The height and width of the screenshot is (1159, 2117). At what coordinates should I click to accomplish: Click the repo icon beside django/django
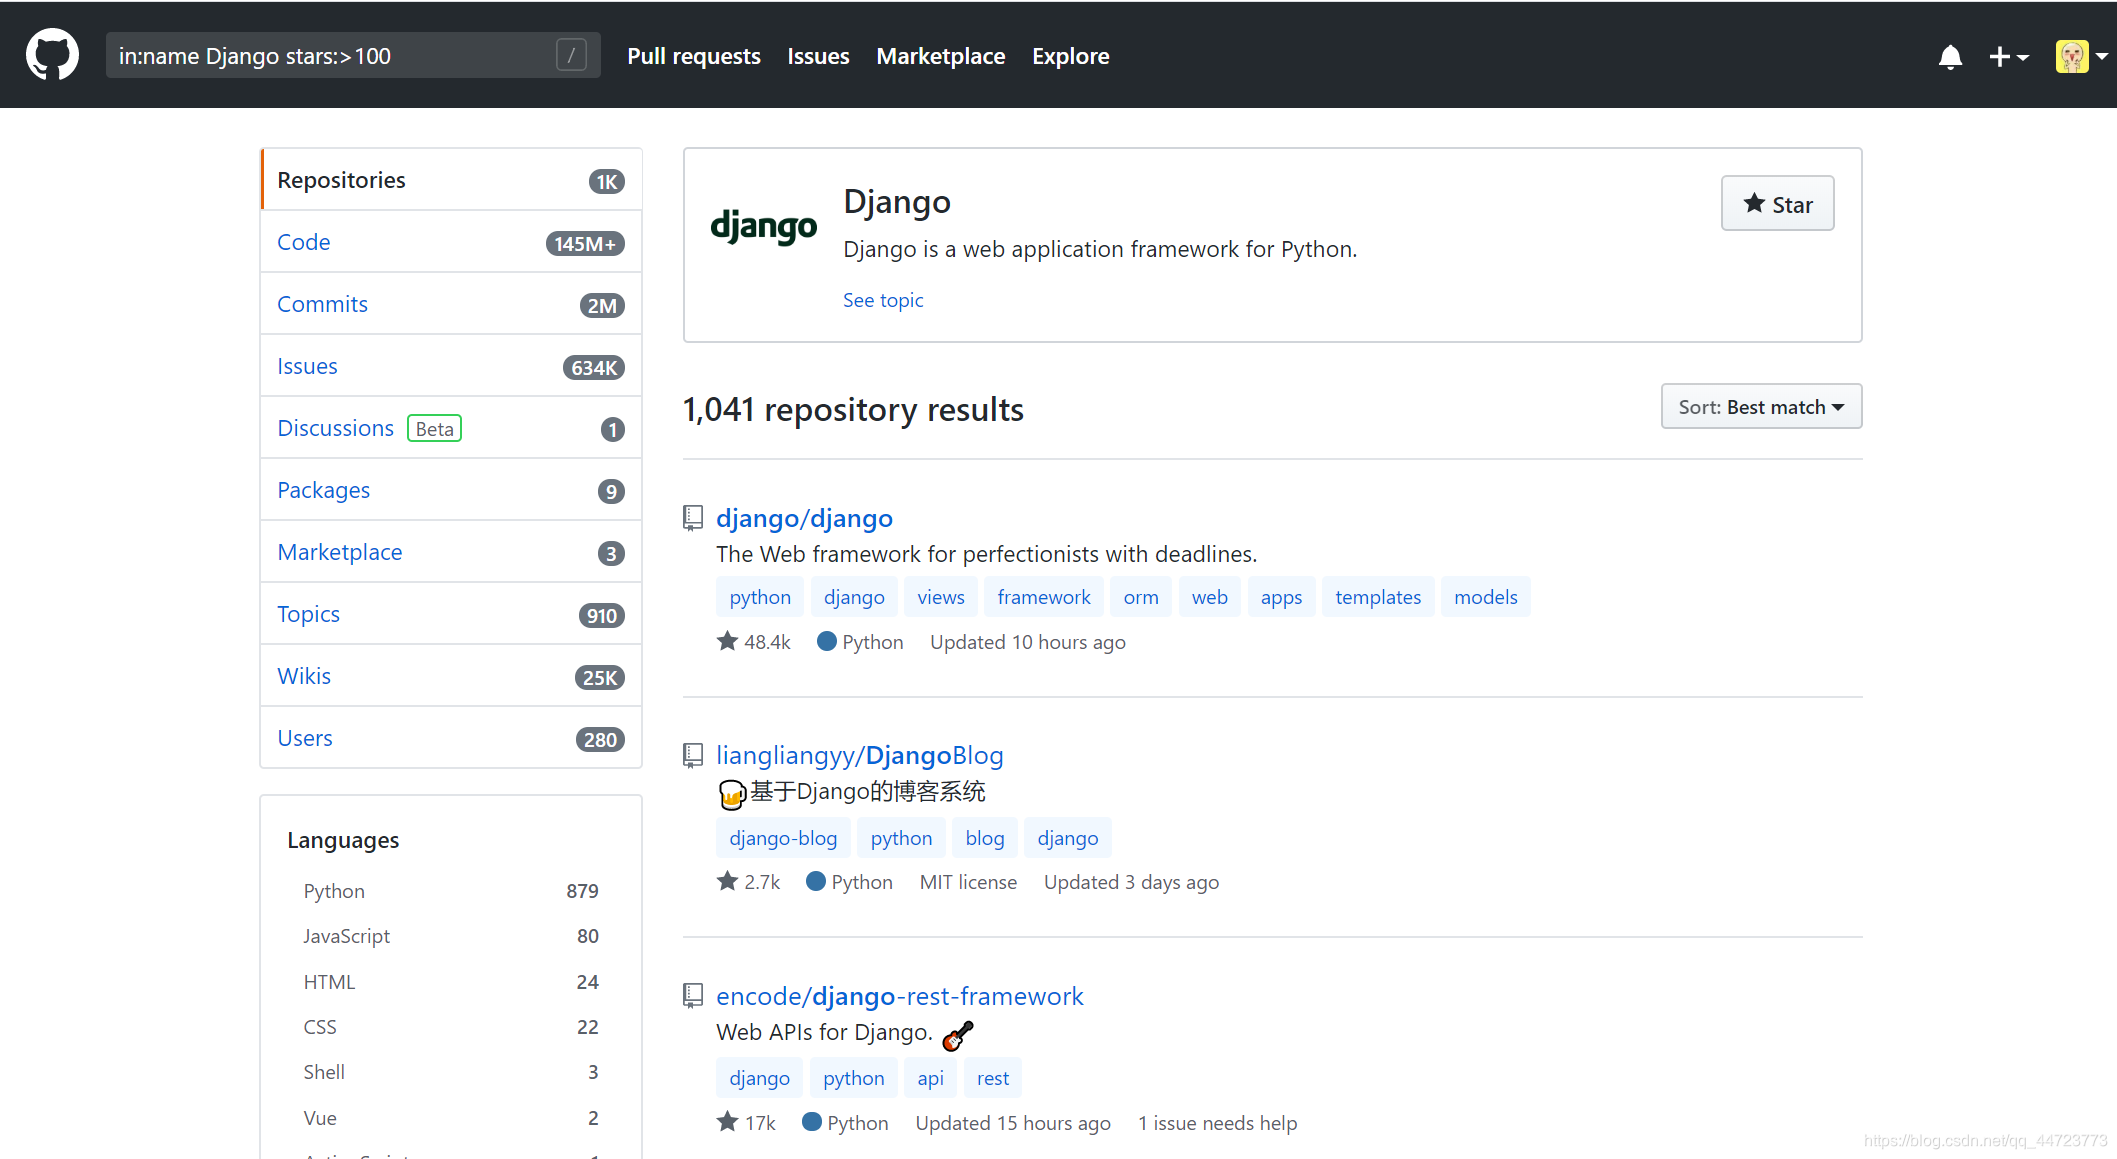[x=693, y=517]
